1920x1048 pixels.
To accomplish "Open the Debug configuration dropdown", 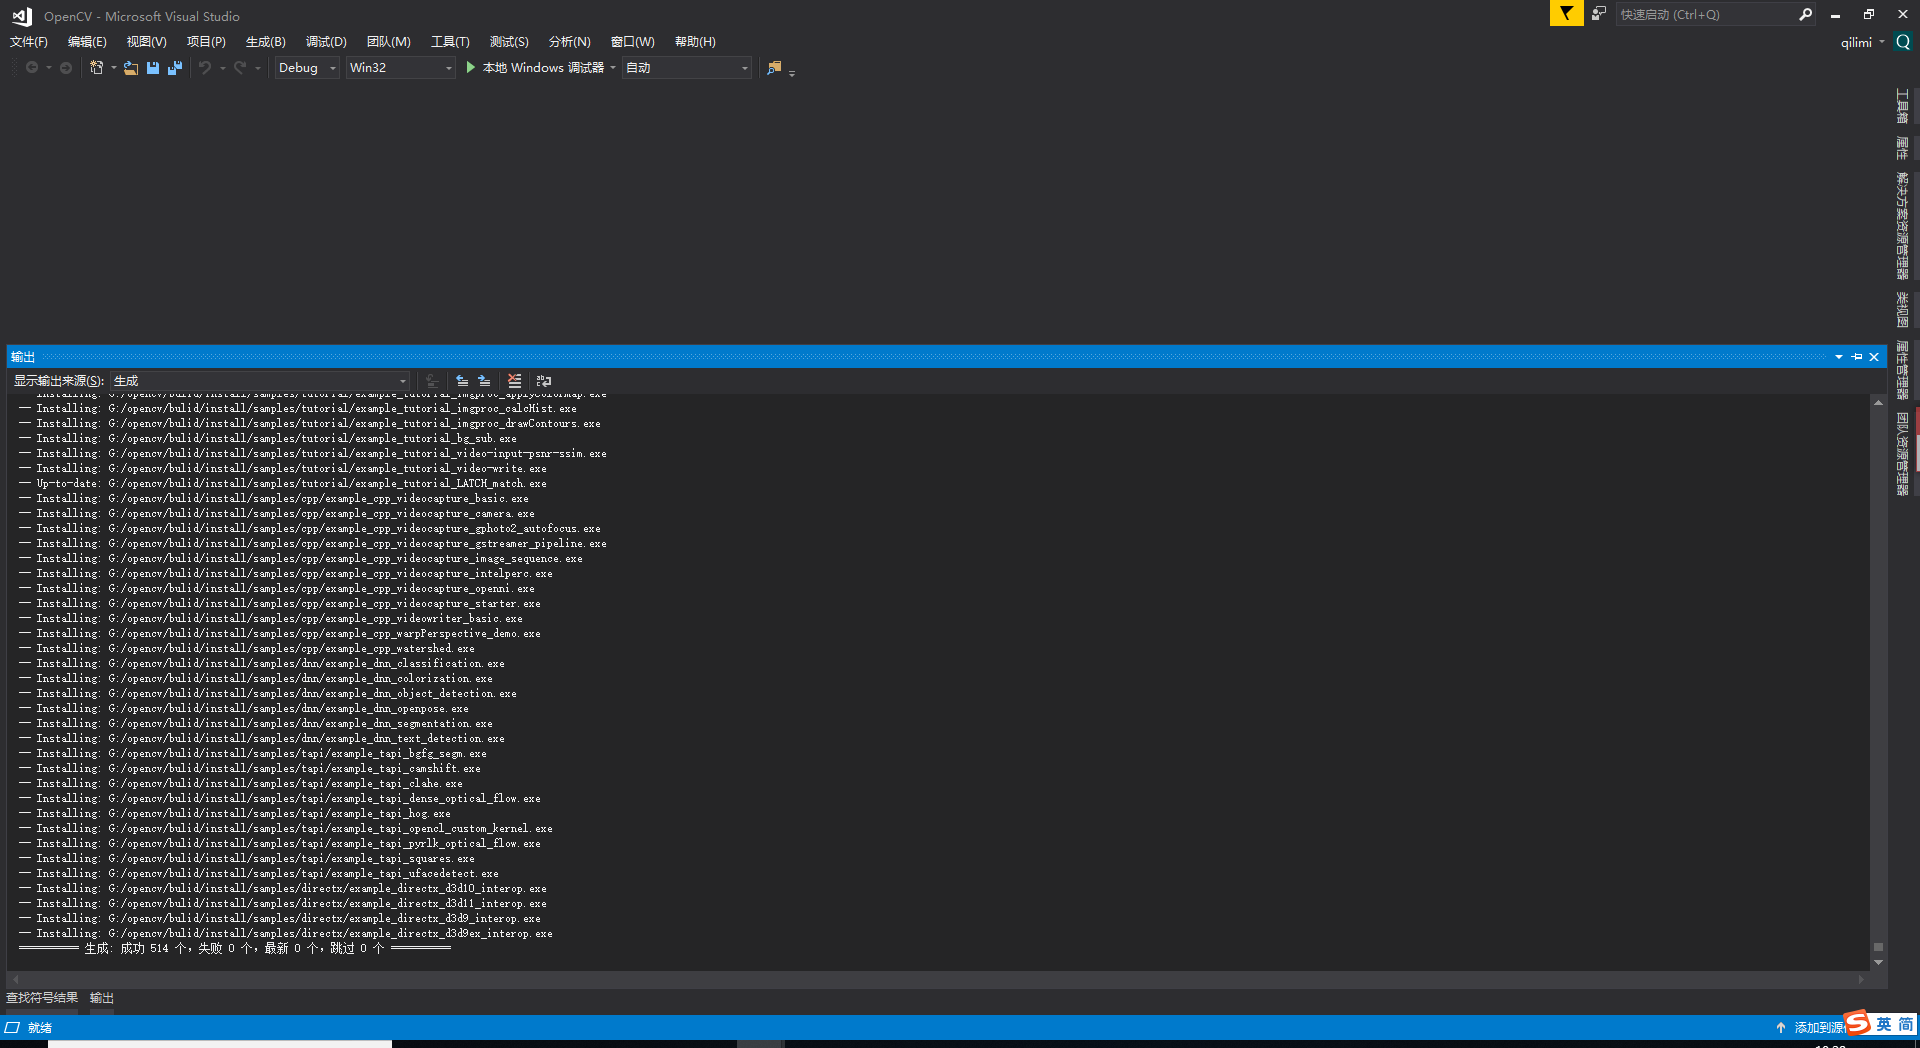I will [332, 67].
